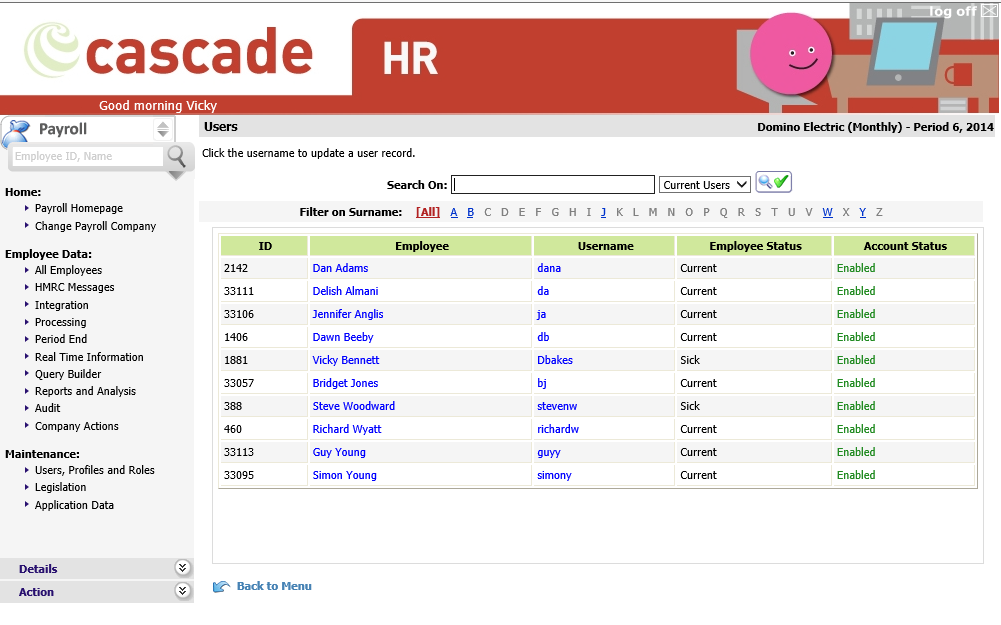Image resolution: width=1001 pixels, height=625 pixels.
Task: Open Application Data
Action: tap(74, 505)
